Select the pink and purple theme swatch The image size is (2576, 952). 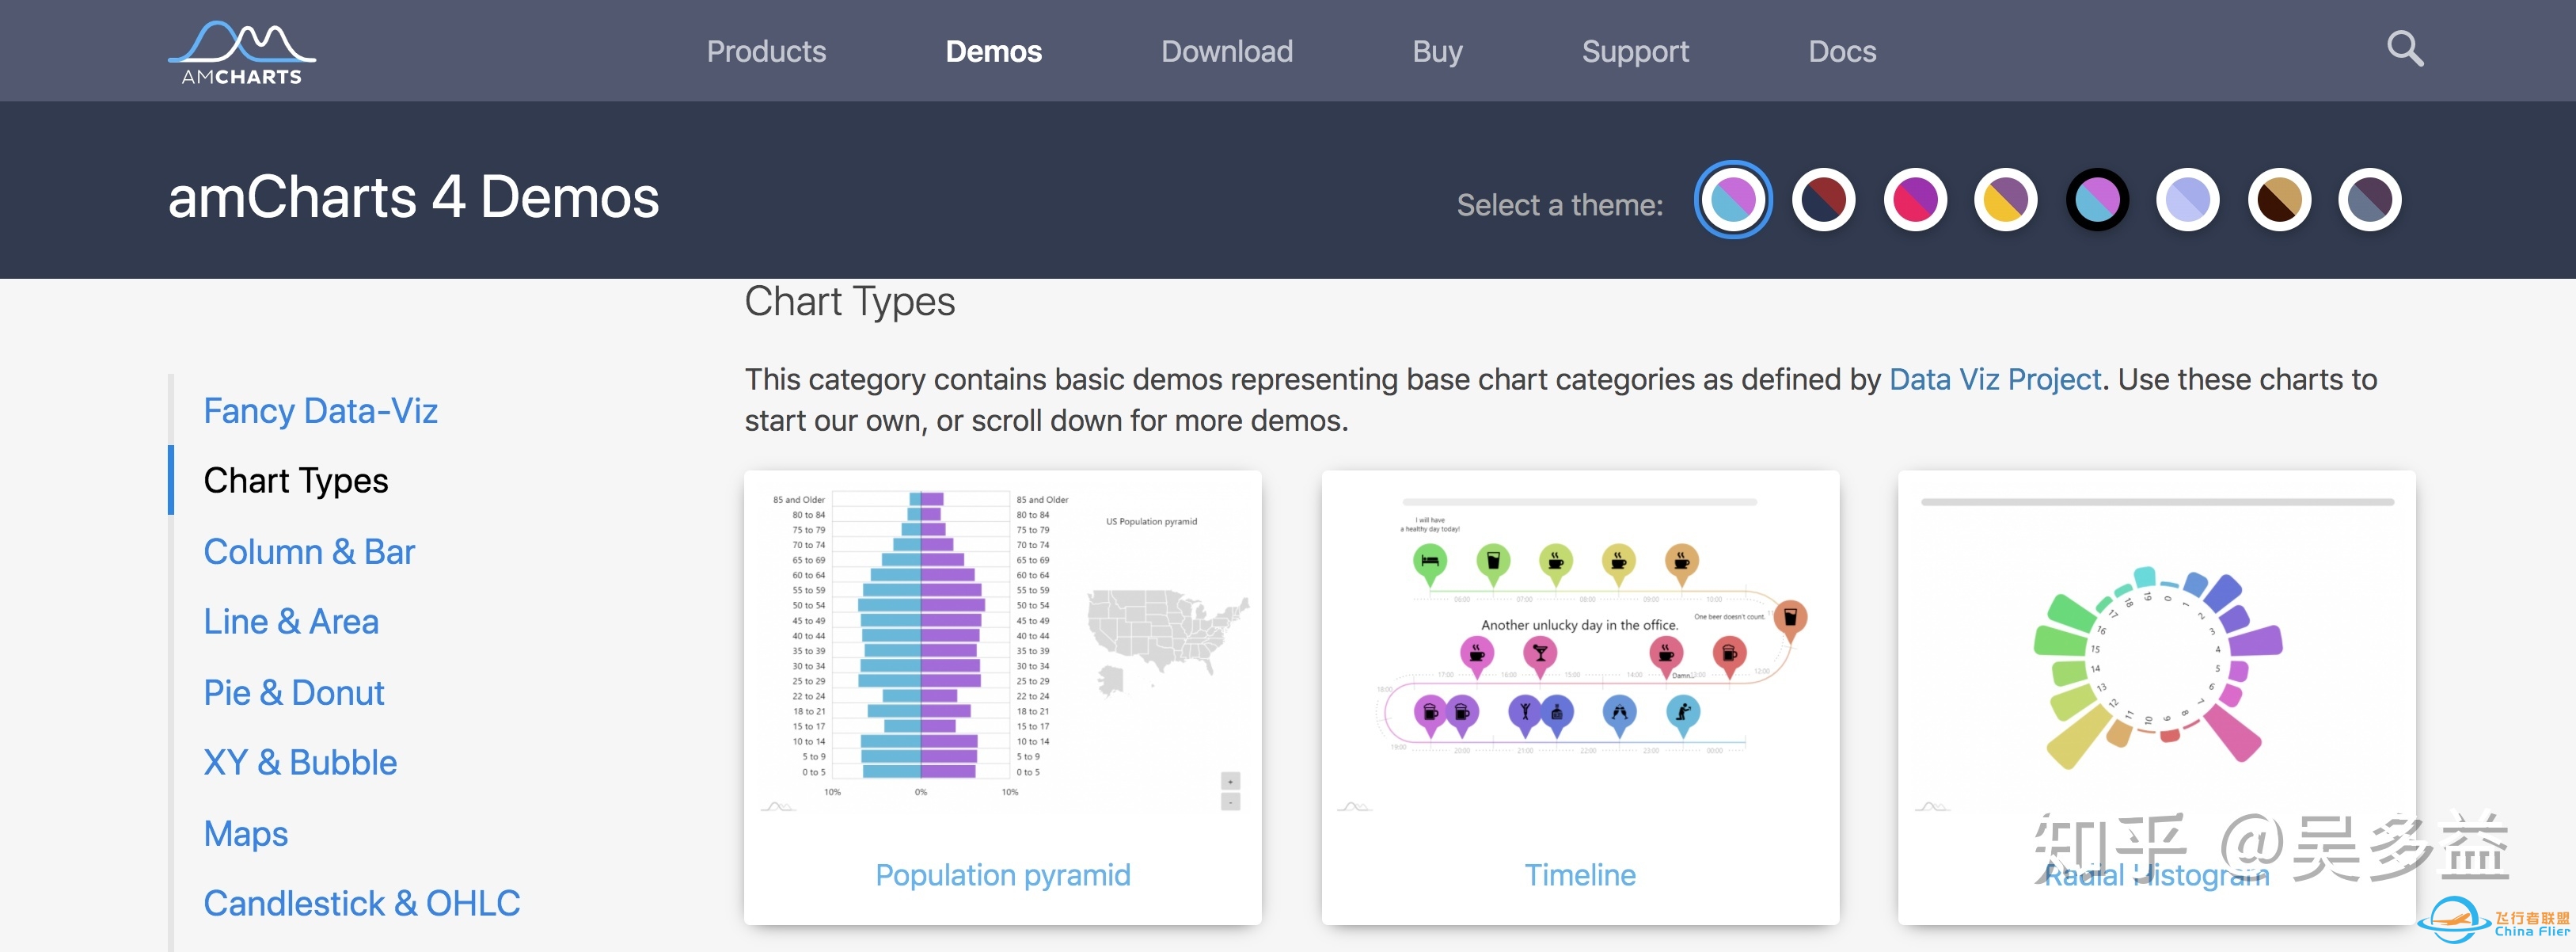(x=1915, y=200)
